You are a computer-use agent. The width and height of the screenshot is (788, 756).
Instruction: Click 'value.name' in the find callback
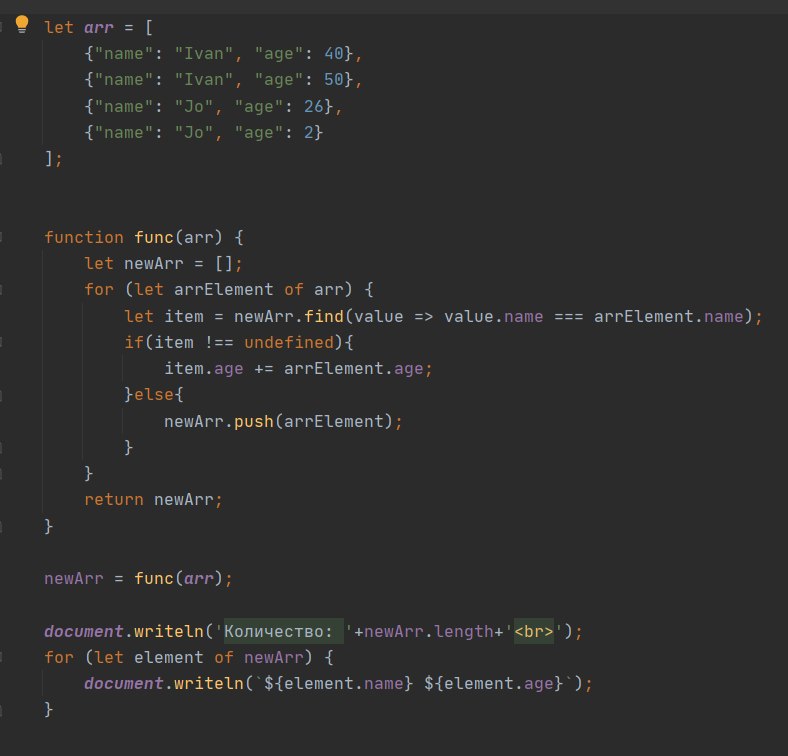pos(494,316)
